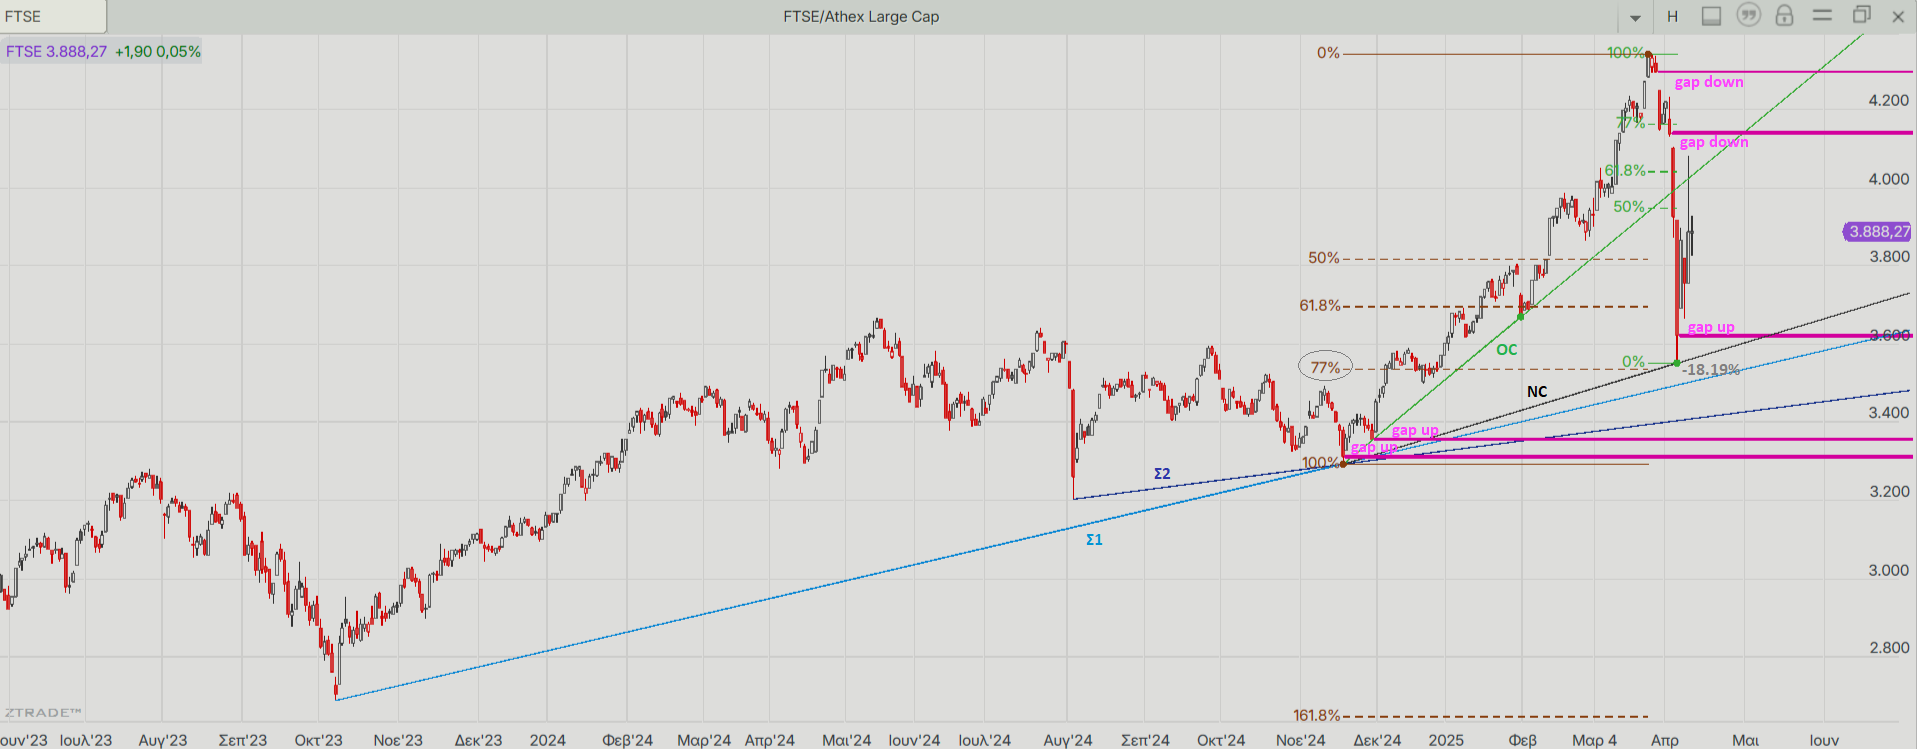Click the 4.000 price axis label
This screenshot has height=749, width=1917.
[x=1889, y=179]
